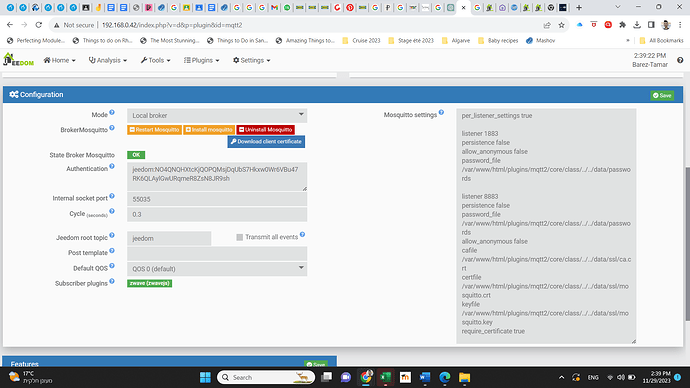Open tab search dropdown arrow
This screenshot has height=388, width=690.
[618, 7]
